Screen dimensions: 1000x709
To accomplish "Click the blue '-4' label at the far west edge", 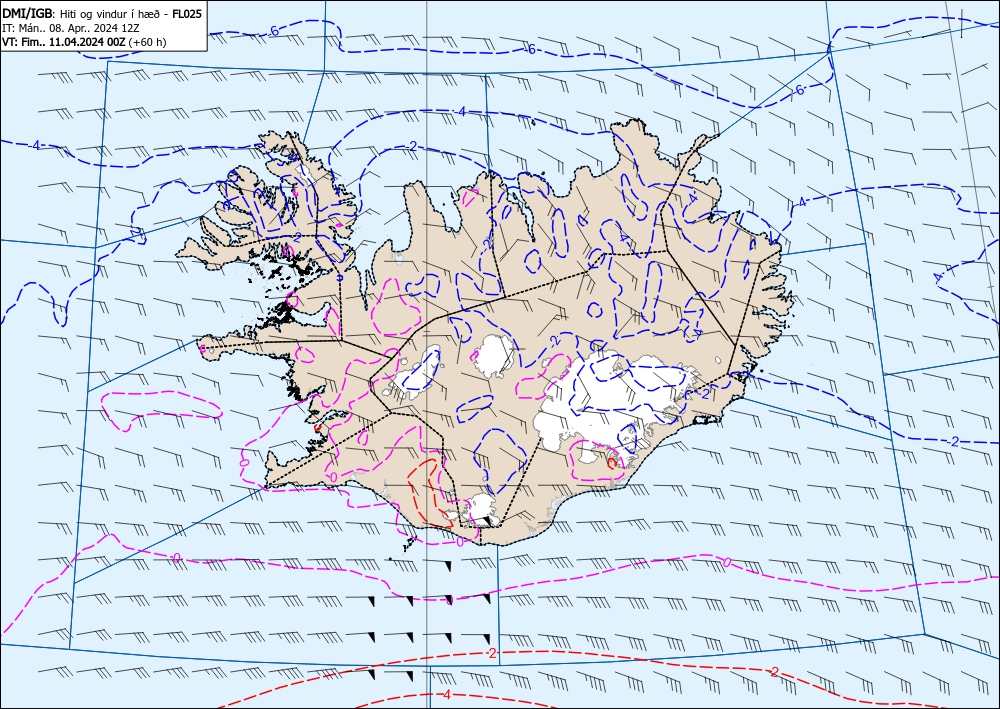I will (36, 145).
